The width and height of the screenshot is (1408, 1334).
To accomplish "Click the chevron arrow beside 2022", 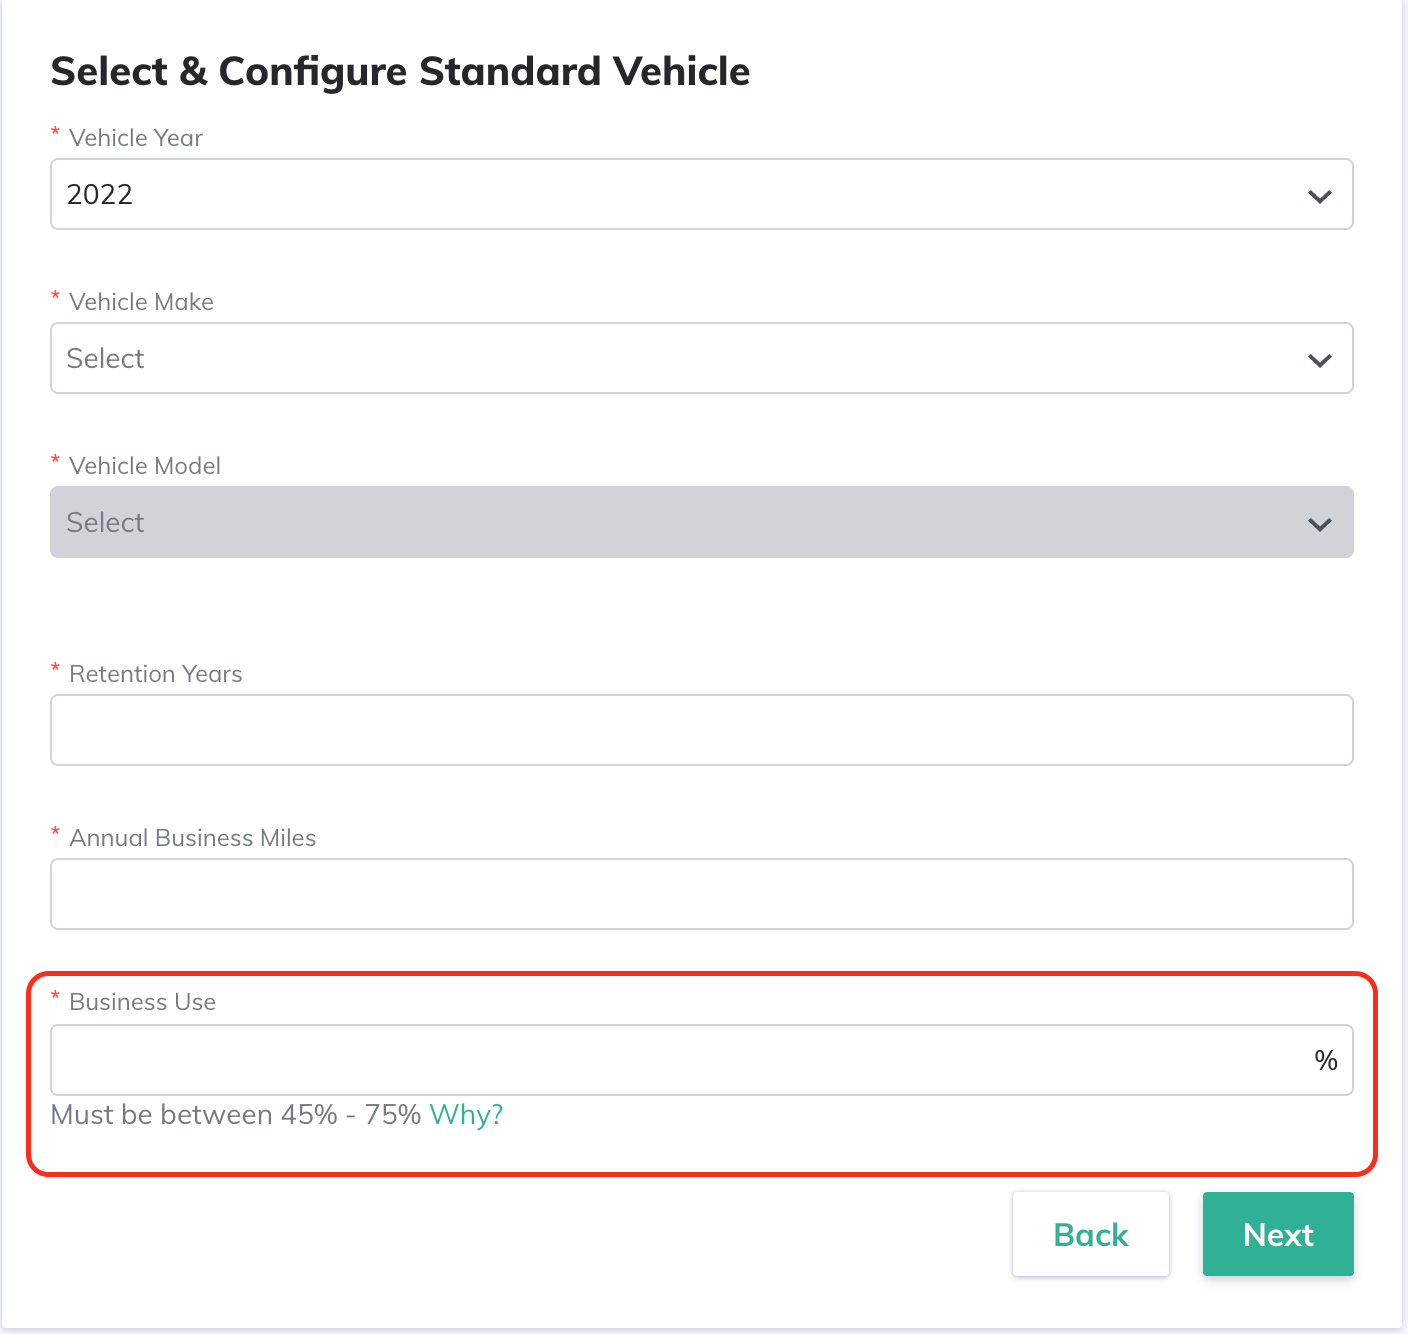I will 1319,196.
